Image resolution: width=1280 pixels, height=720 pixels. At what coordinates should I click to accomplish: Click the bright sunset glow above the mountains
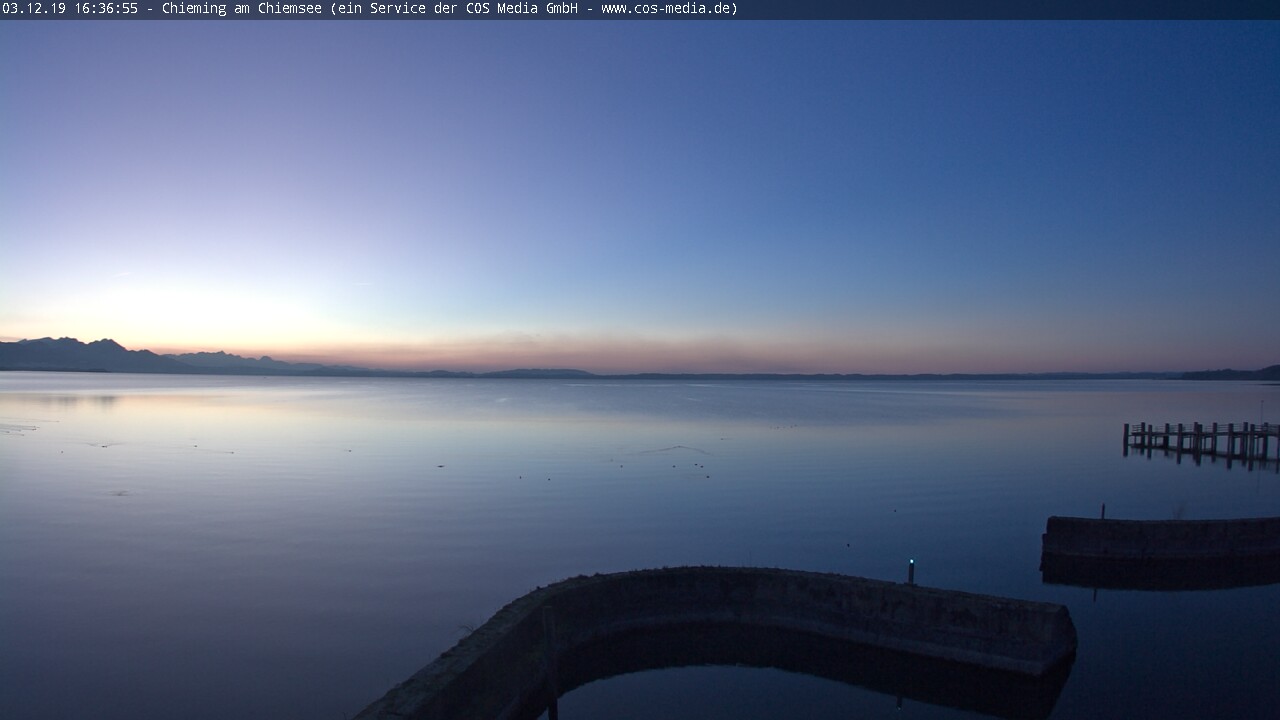click(x=190, y=310)
